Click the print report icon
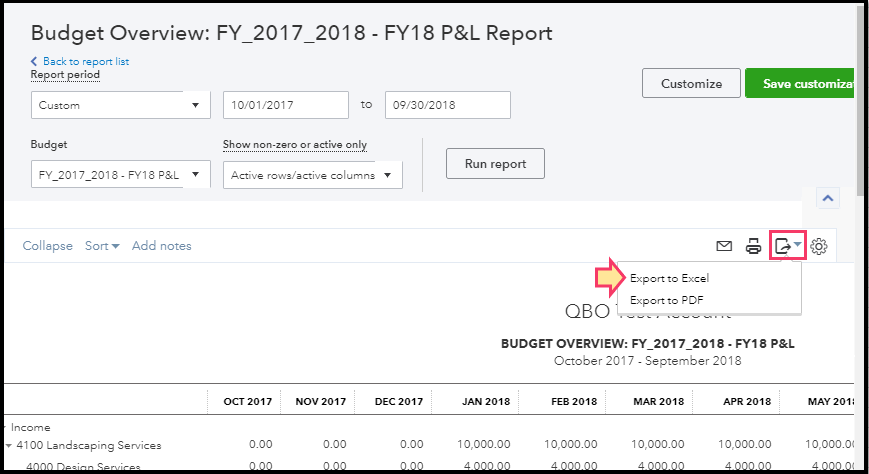Viewport: 869px width, 474px height. [x=753, y=246]
